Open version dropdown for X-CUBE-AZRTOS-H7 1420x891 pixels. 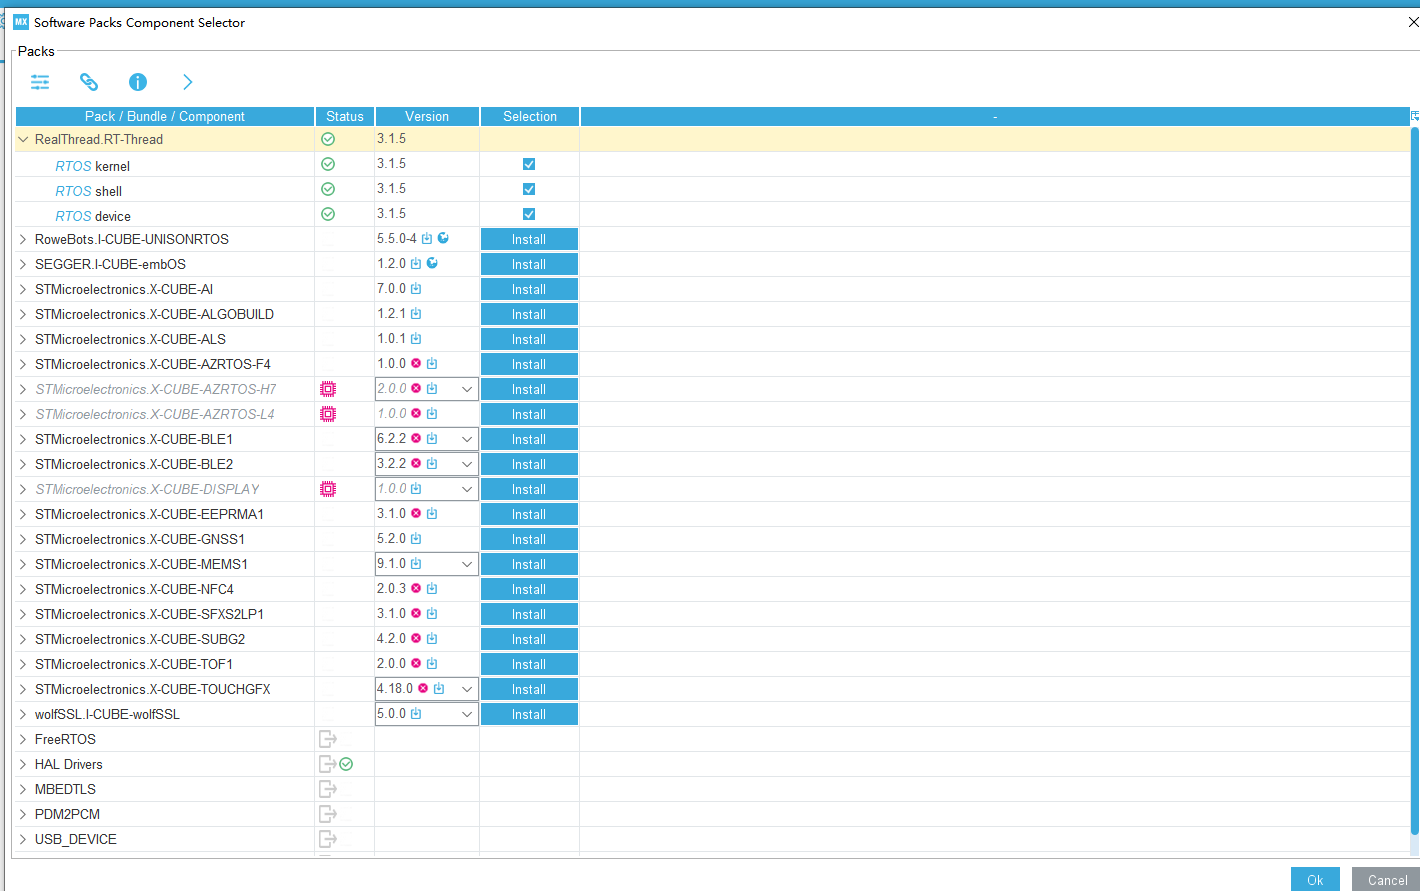466,389
